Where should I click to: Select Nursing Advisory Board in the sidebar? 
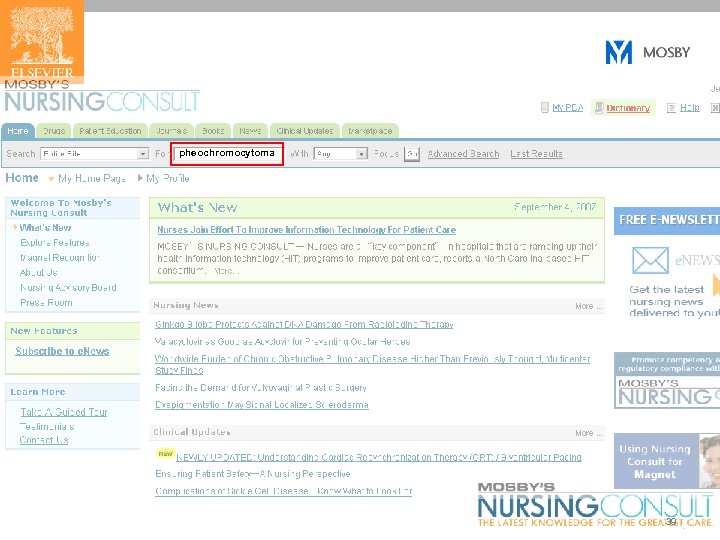(68, 287)
